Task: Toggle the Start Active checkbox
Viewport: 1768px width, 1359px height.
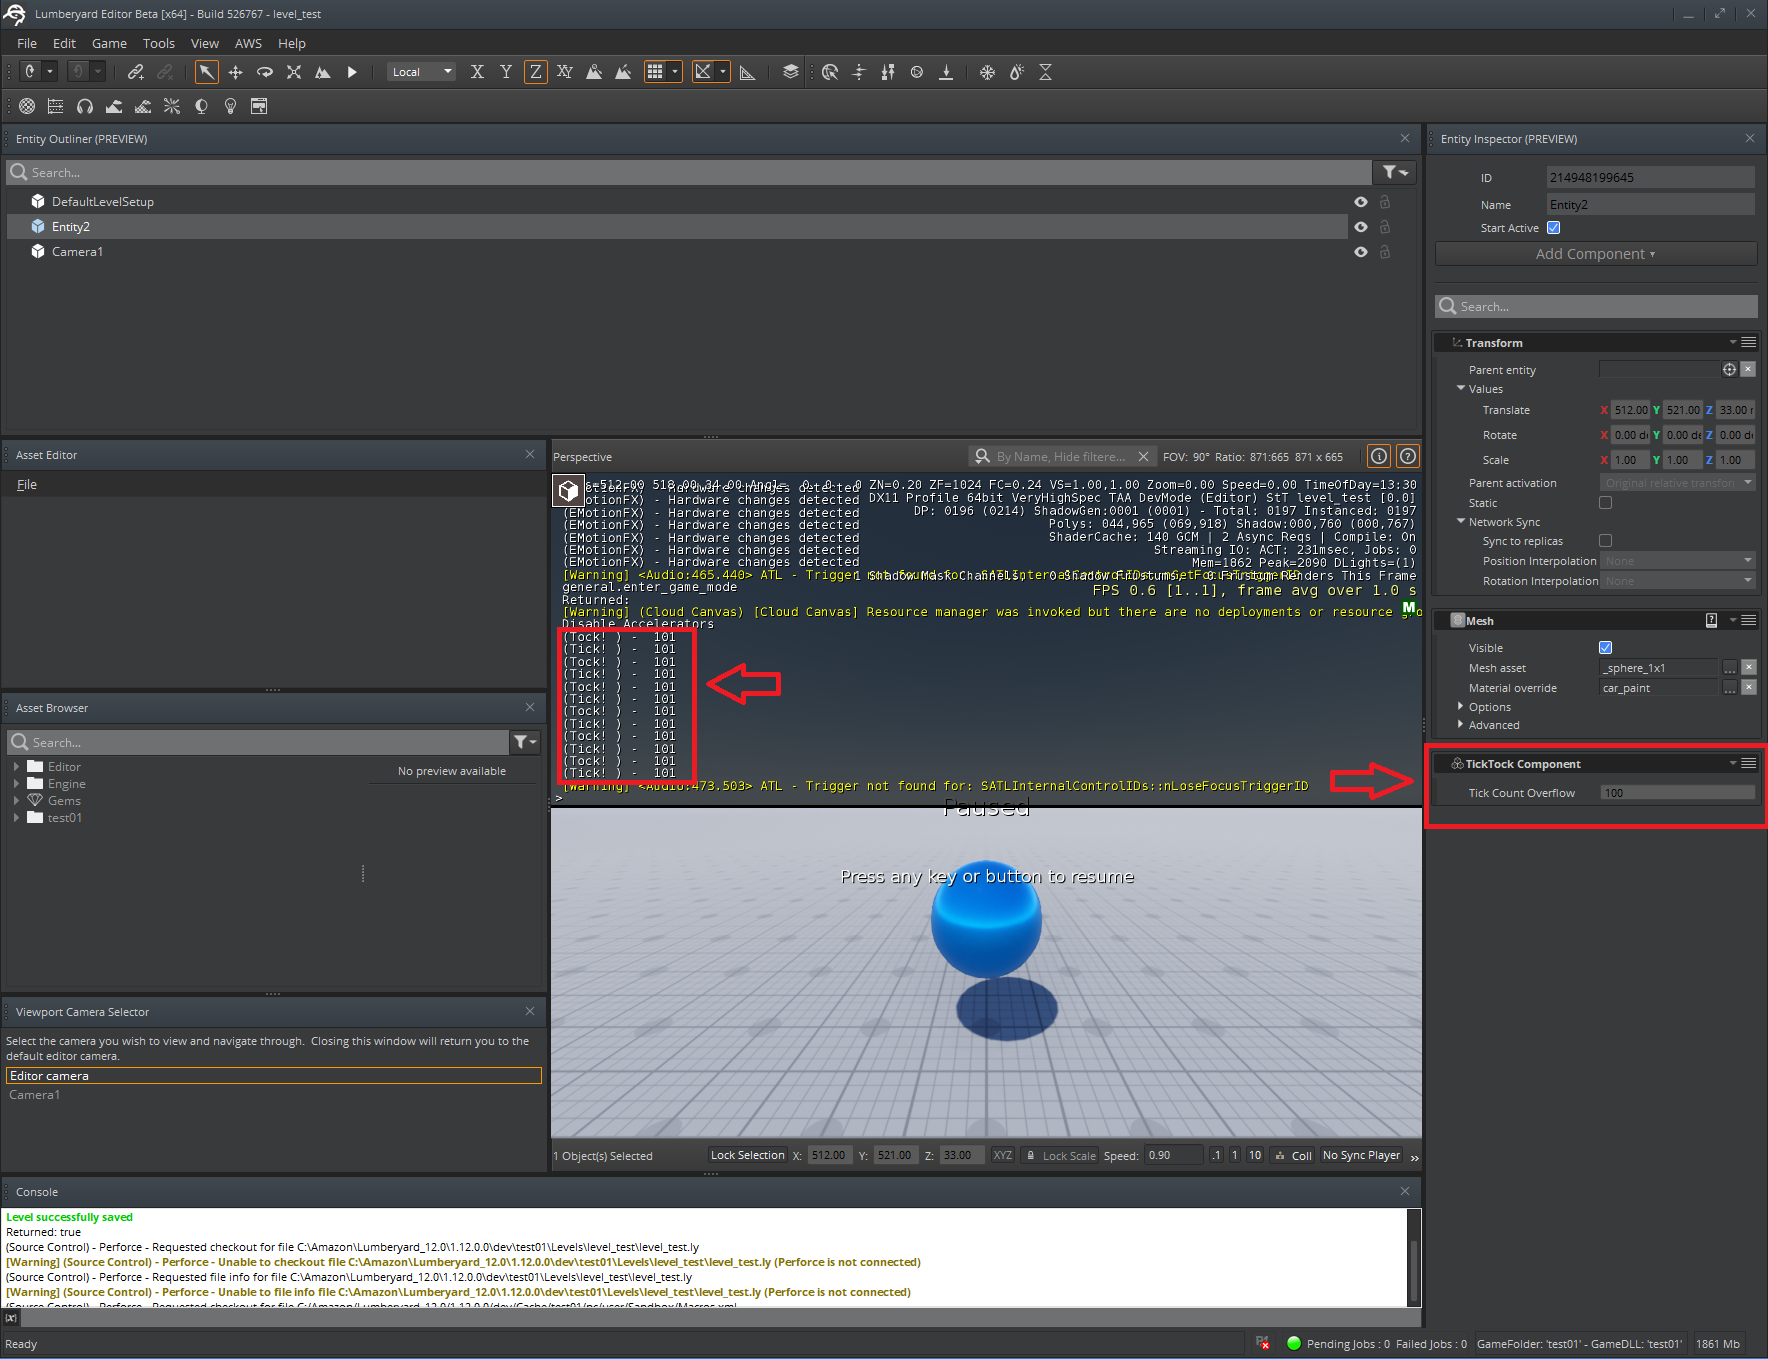Action: point(1554,228)
